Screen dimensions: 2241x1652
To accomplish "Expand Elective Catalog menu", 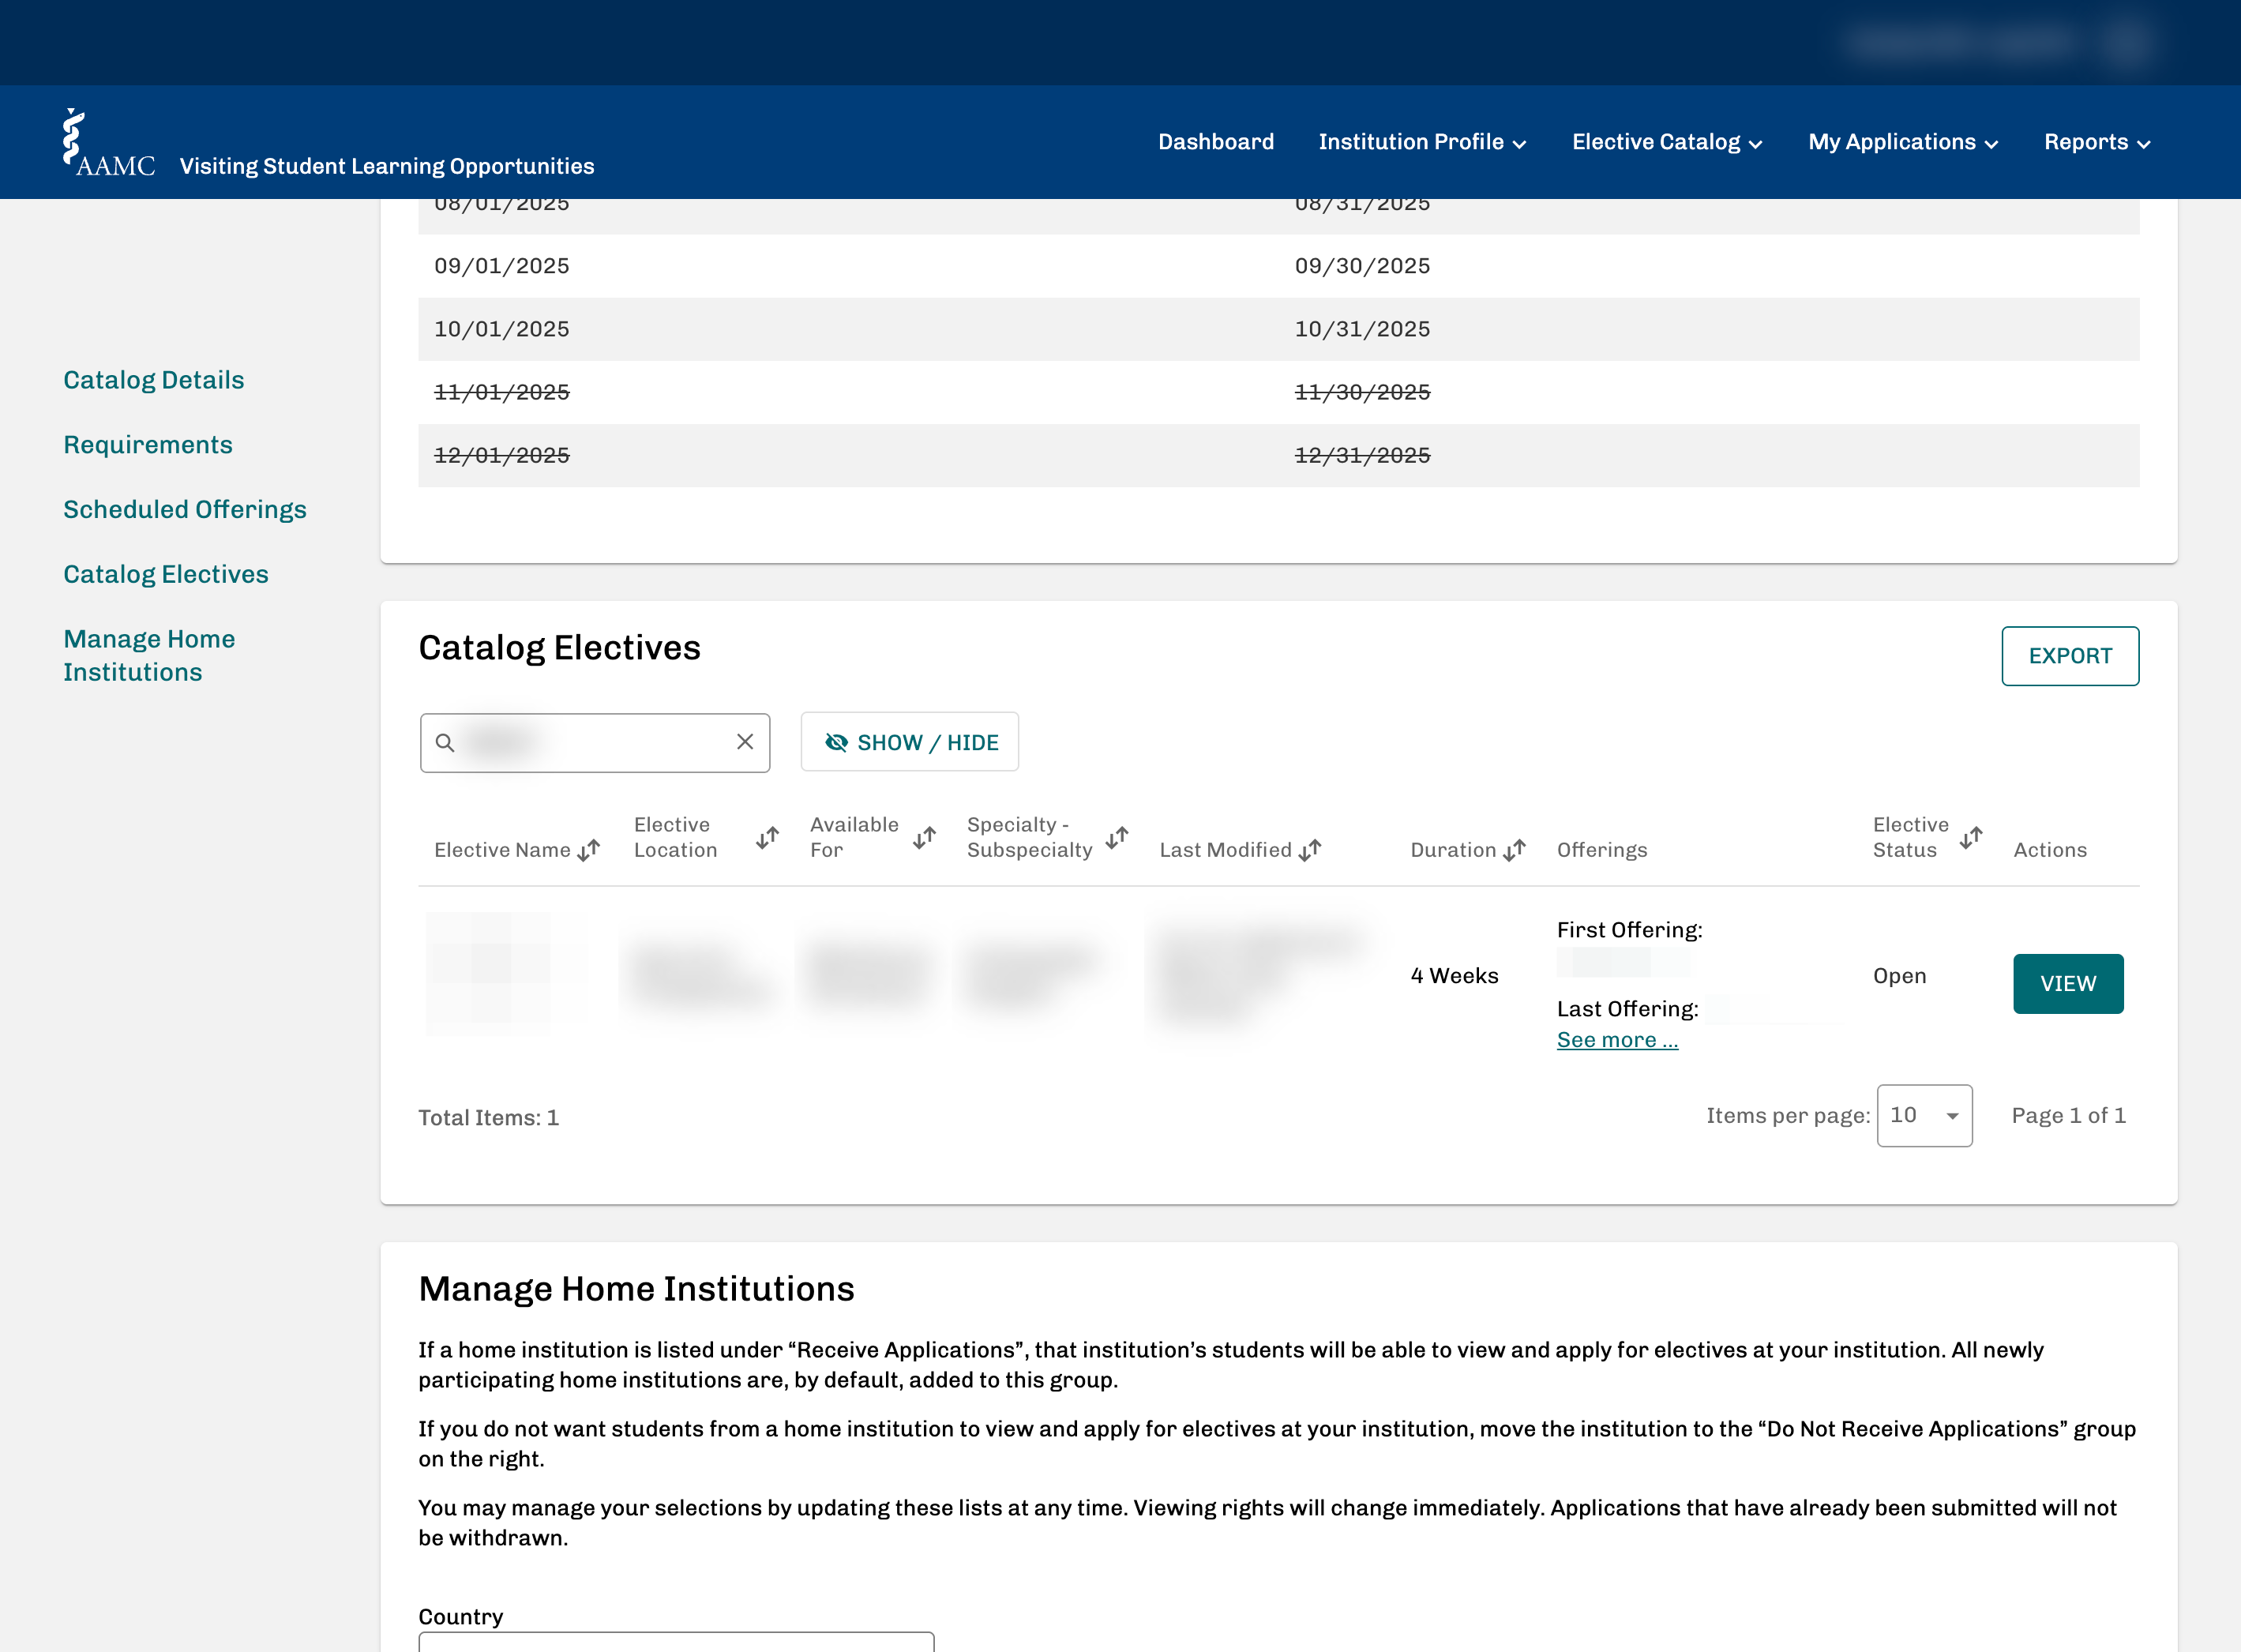I will click(1667, 142).
